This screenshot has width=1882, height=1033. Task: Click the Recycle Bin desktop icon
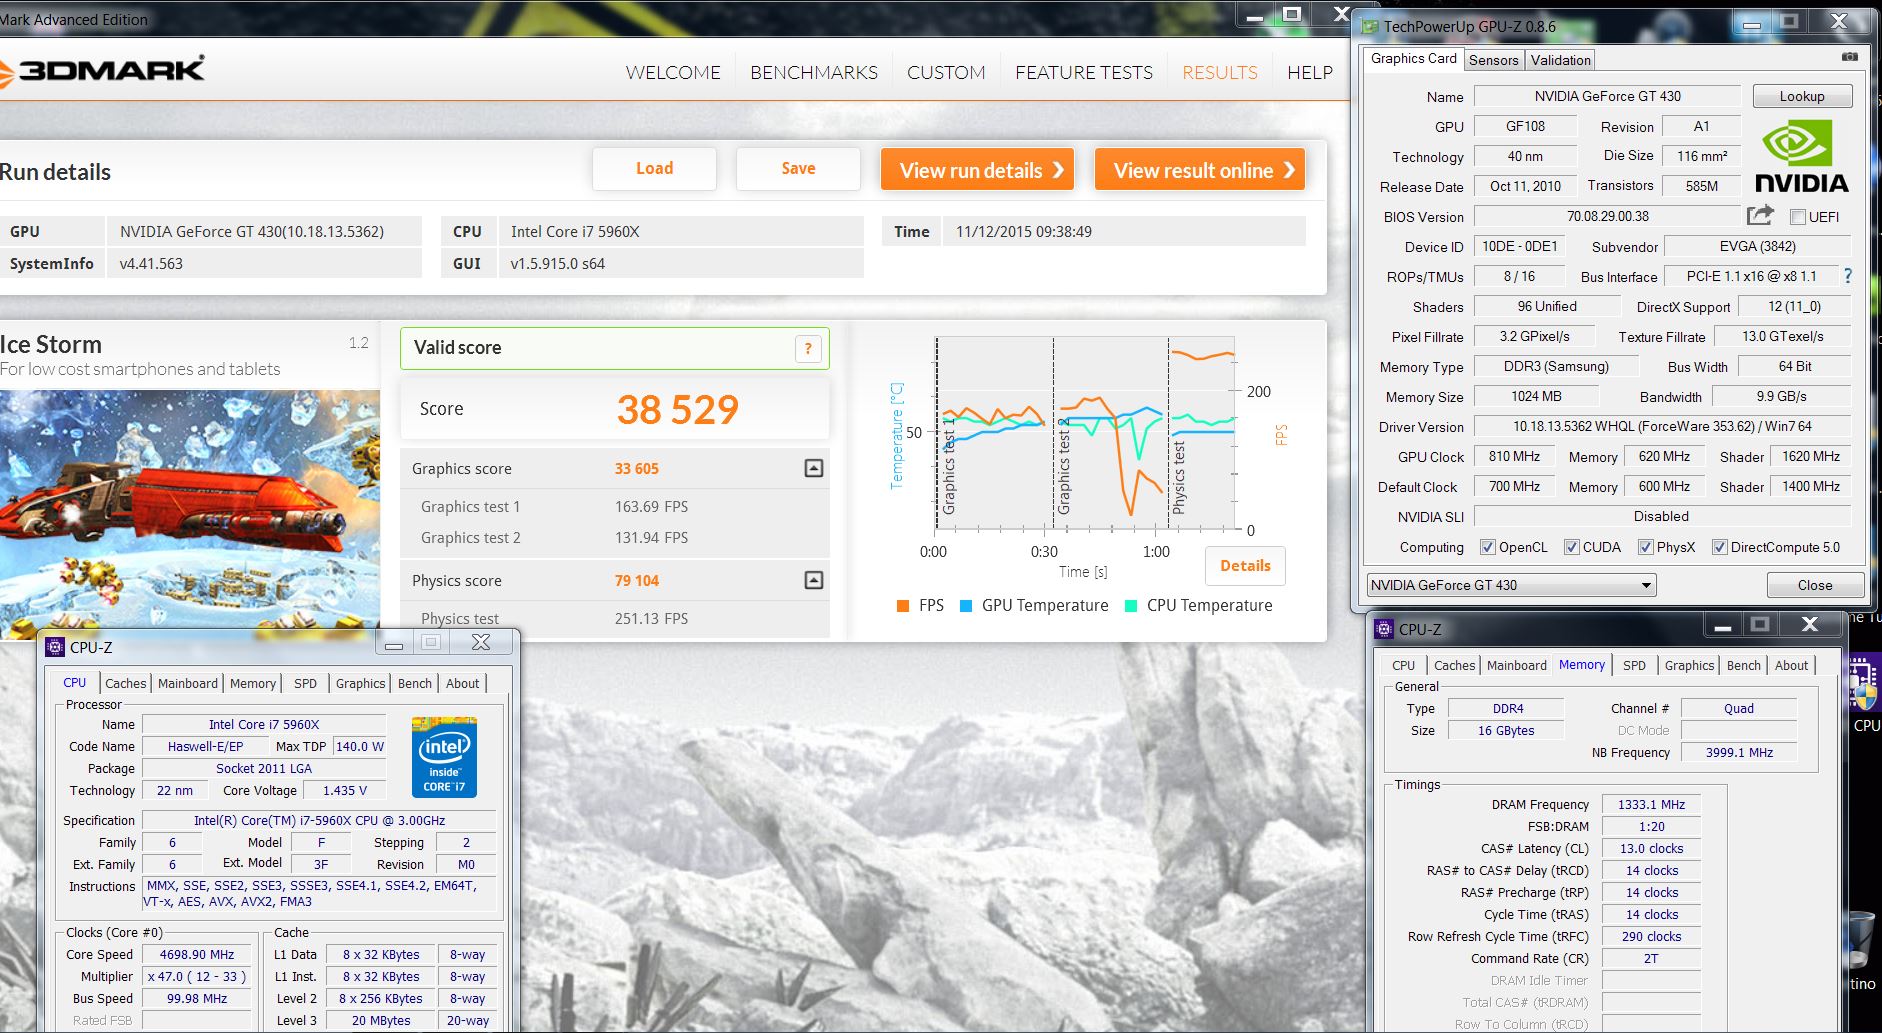click(x=1861, y=942)
